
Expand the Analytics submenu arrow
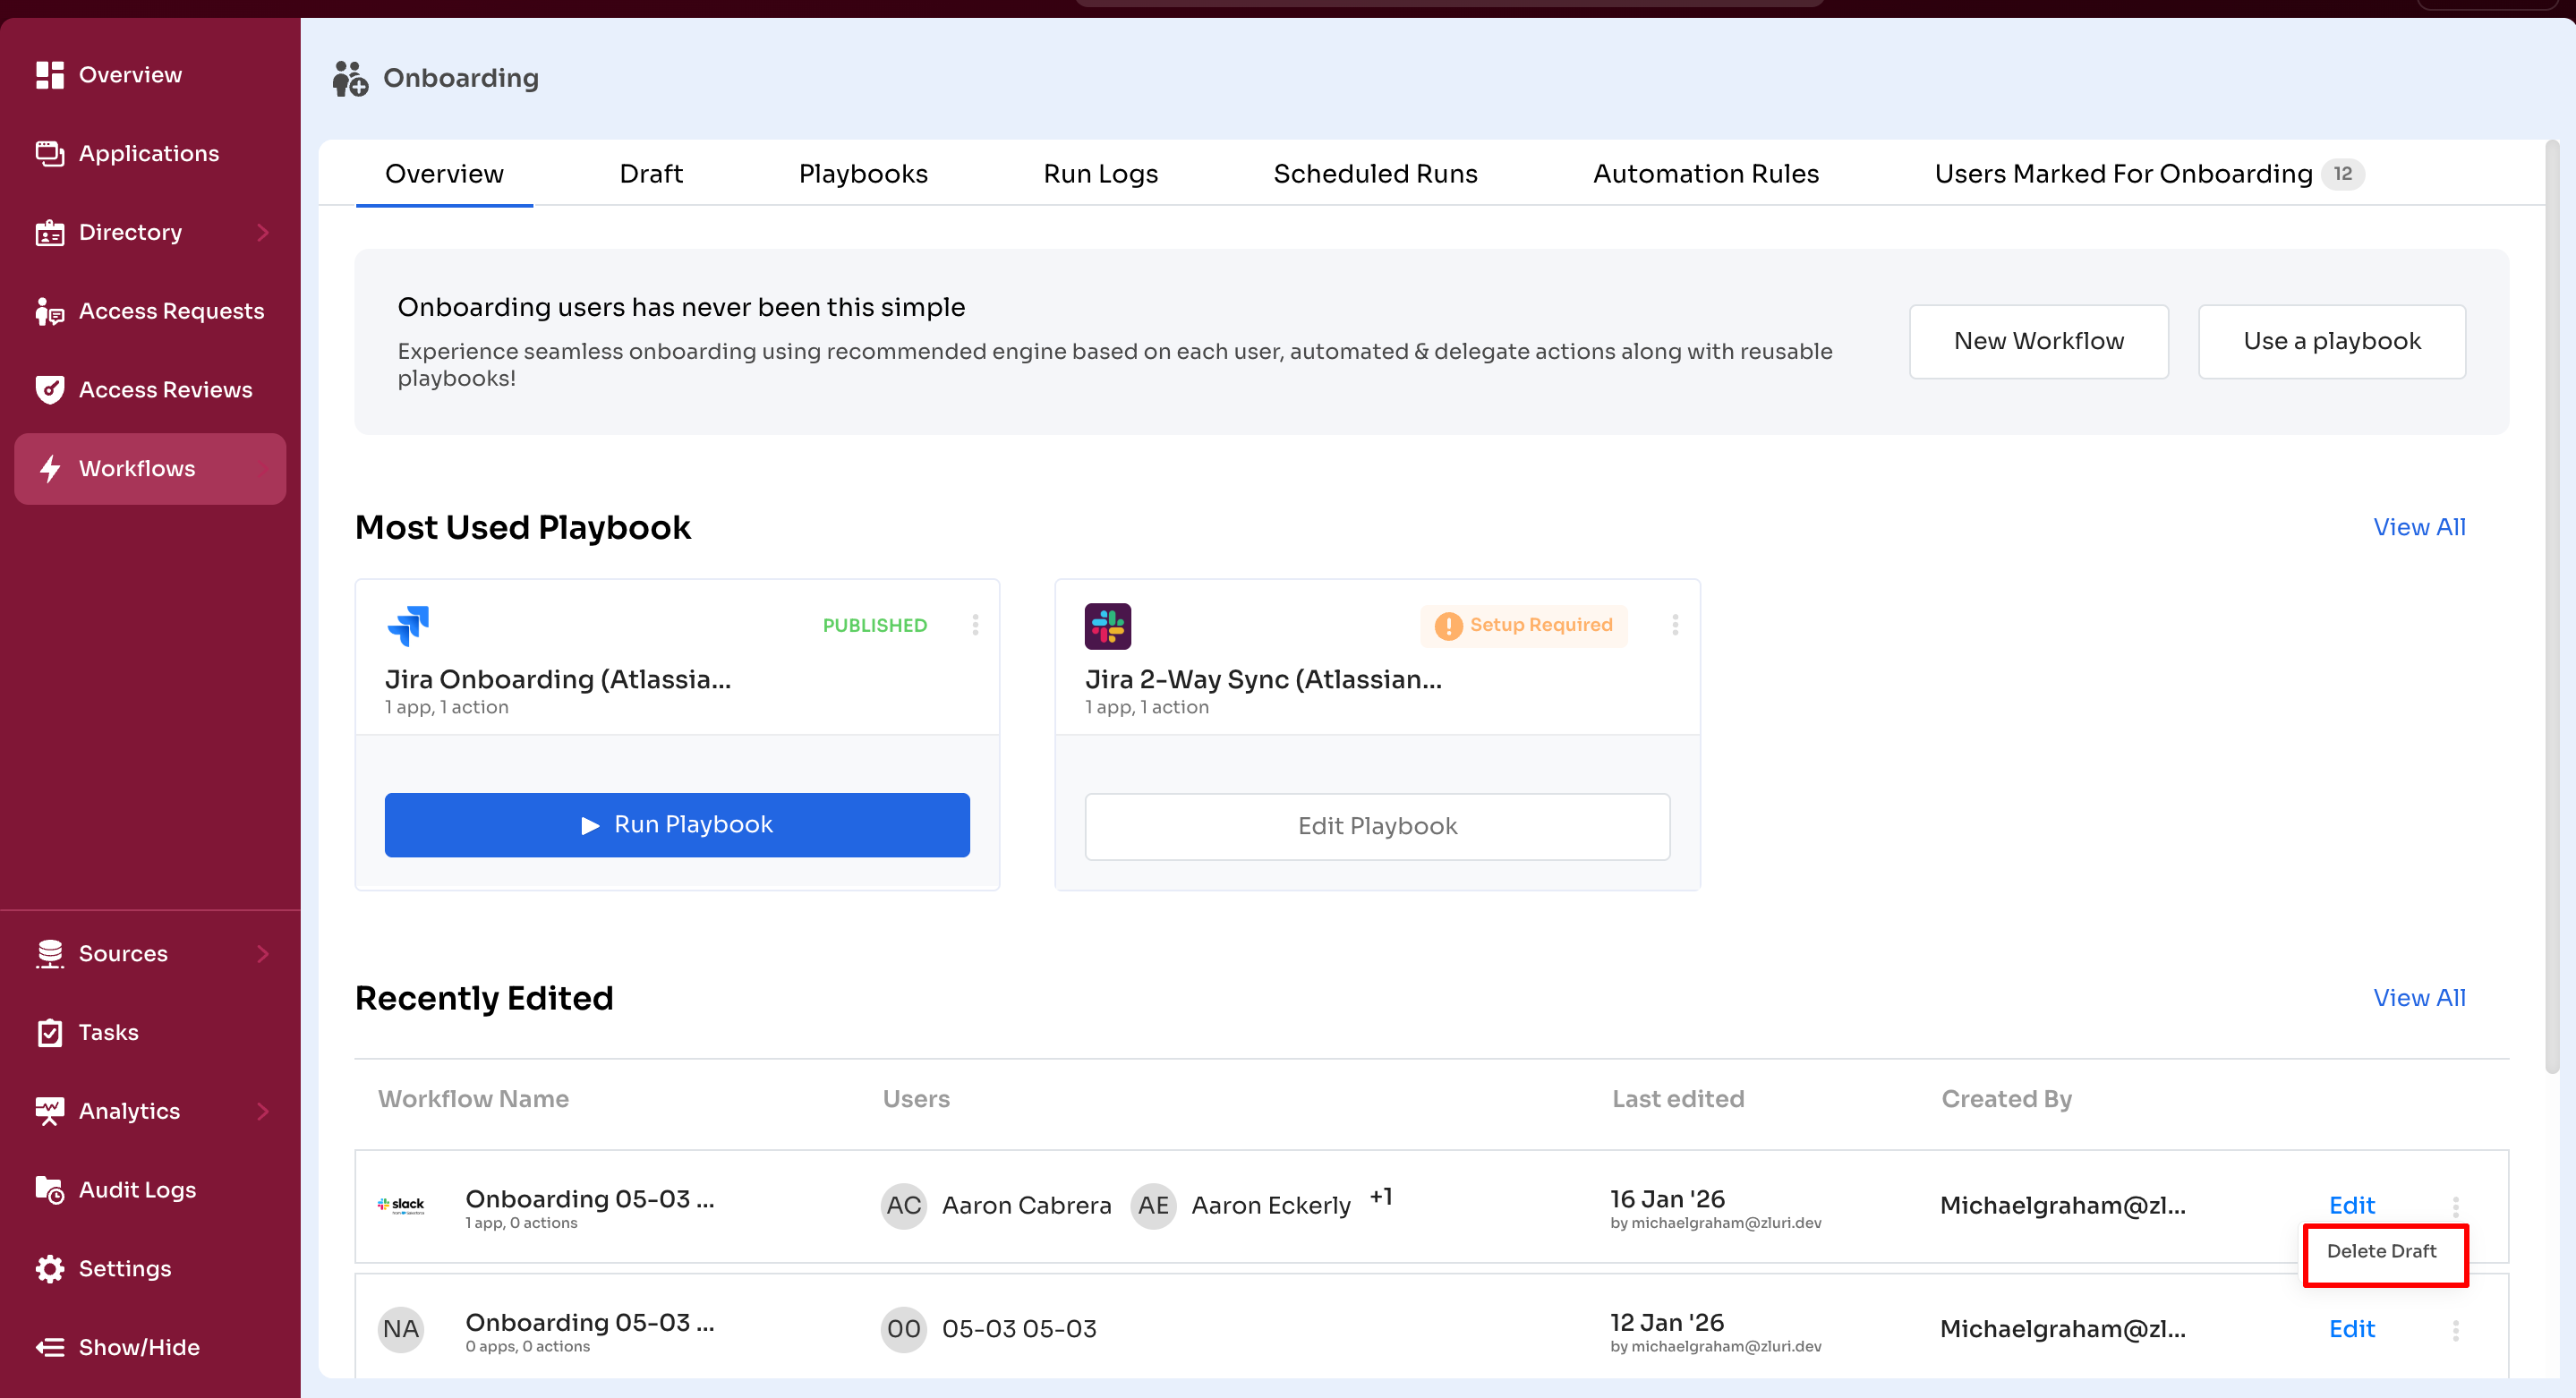(x=263, y=1111)
